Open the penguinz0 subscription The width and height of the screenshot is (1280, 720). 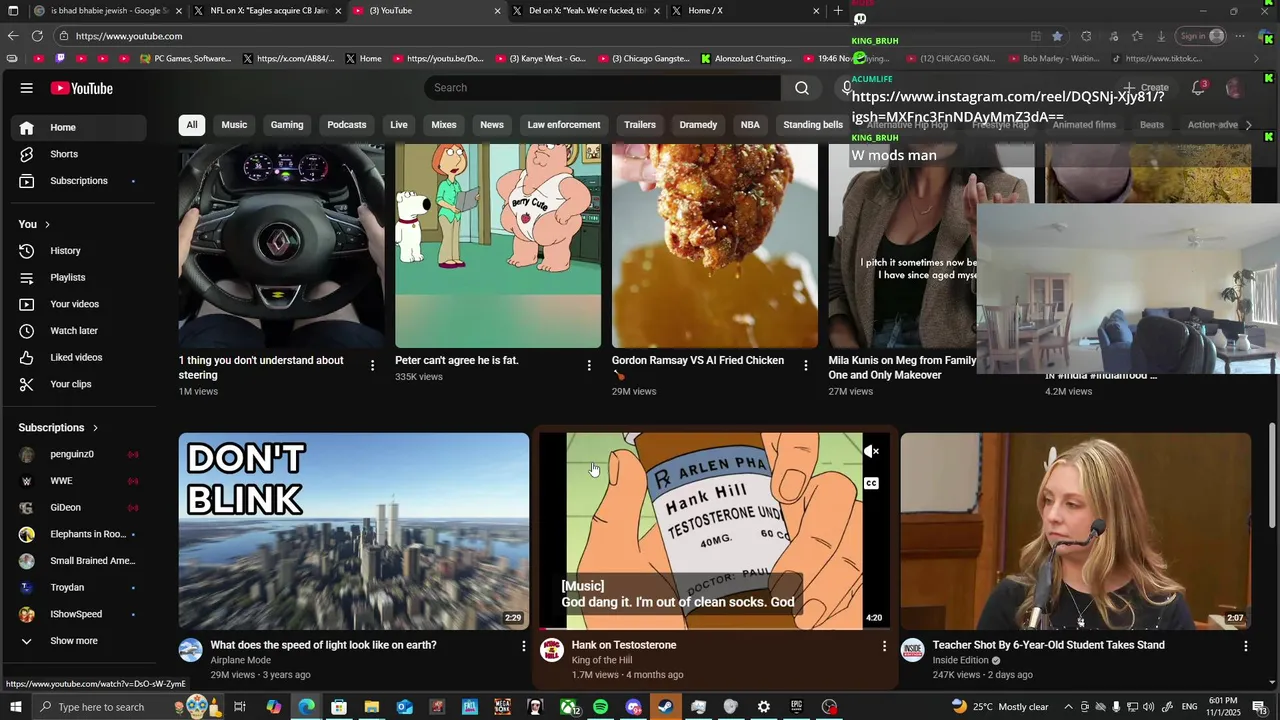[x=78, y=454]
